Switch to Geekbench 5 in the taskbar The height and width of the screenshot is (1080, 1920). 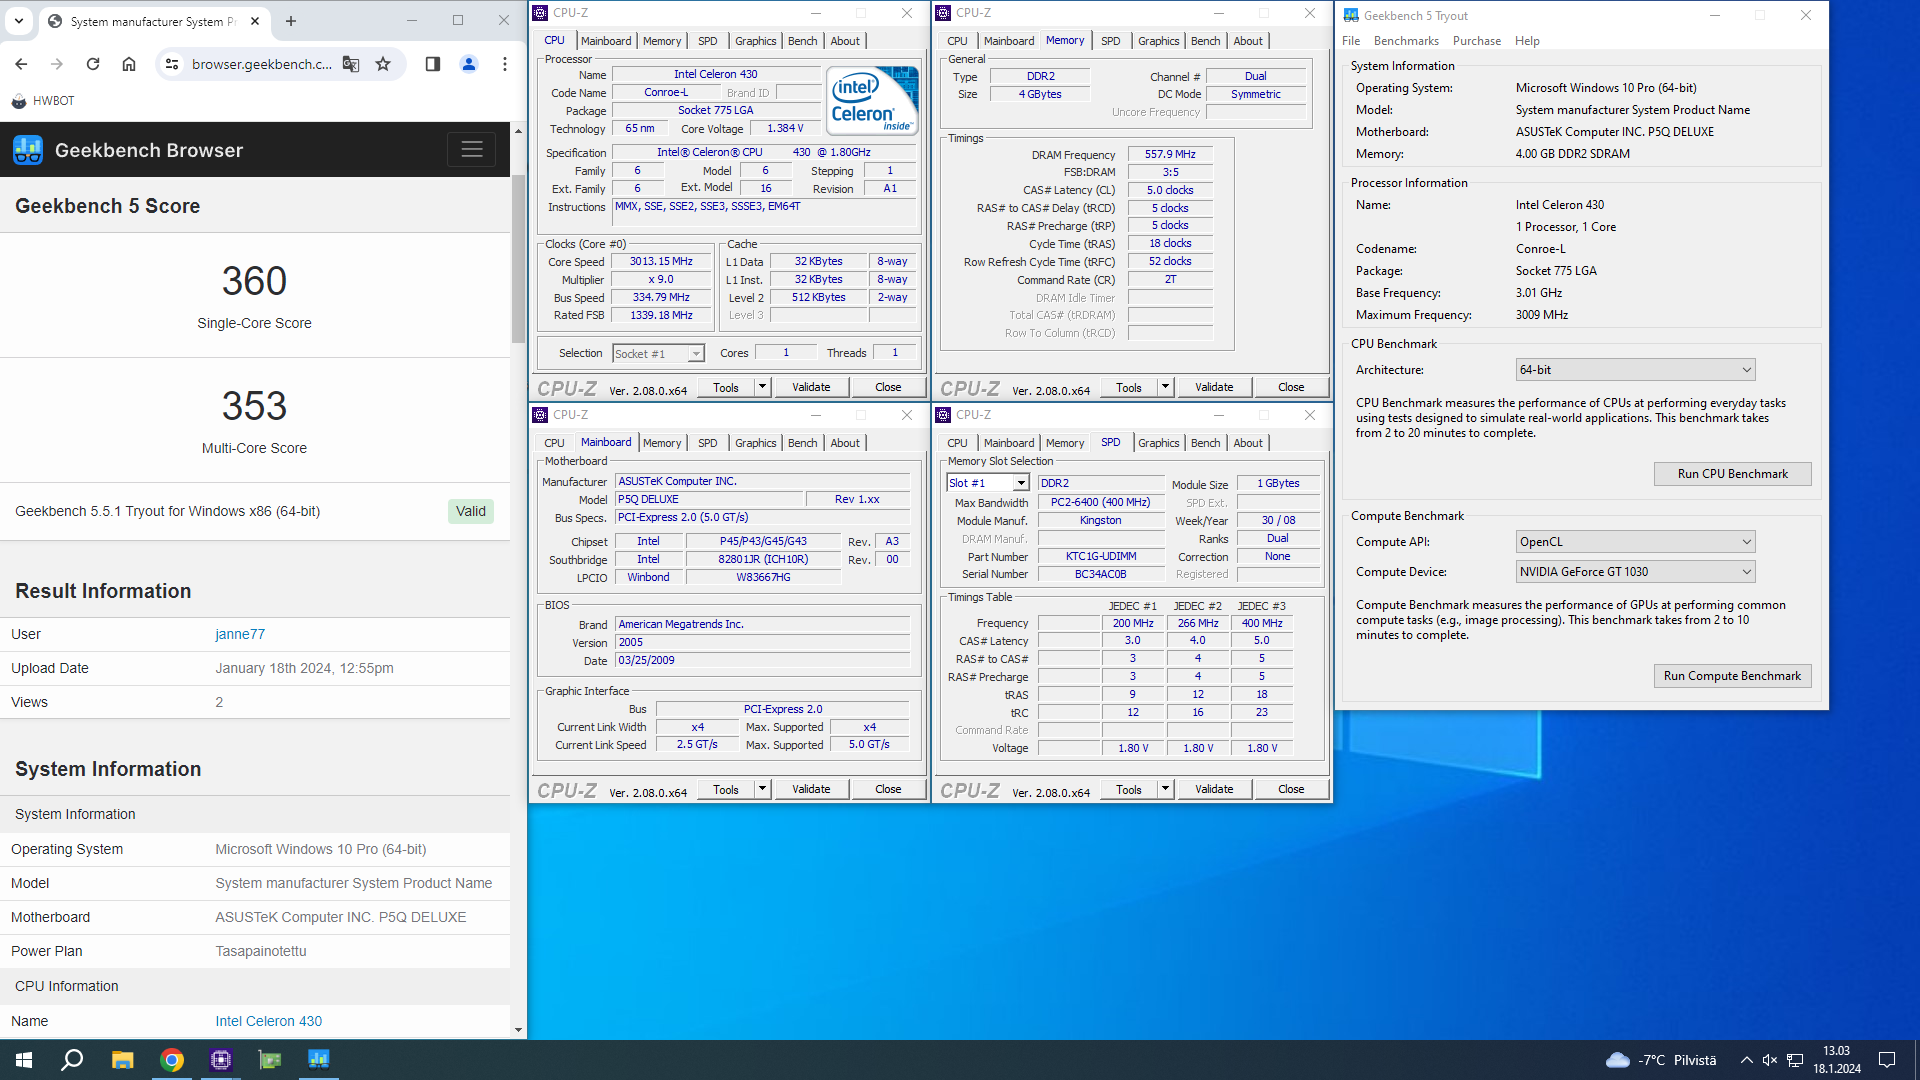pyautogui.click(x=319, y=1060)
